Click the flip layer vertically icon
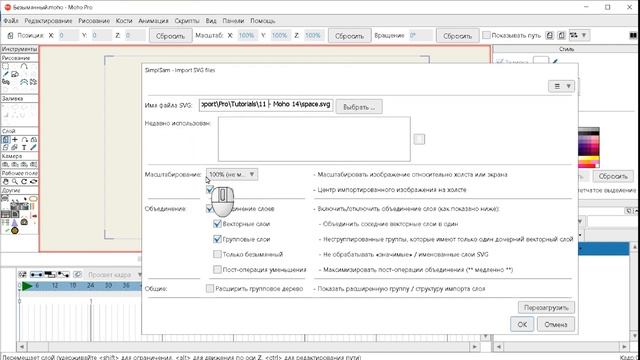The width and height of the screenshot is (640, 360). point(561,36)
